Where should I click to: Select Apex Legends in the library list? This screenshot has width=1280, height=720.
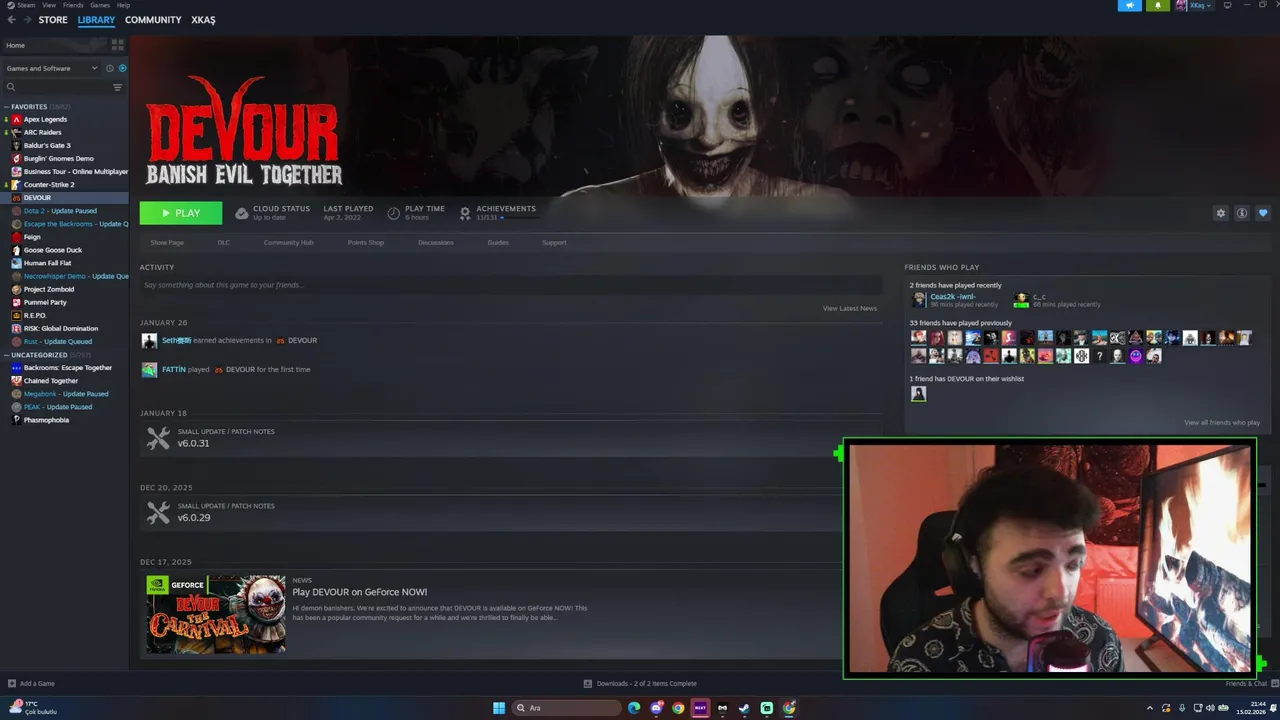45,119
